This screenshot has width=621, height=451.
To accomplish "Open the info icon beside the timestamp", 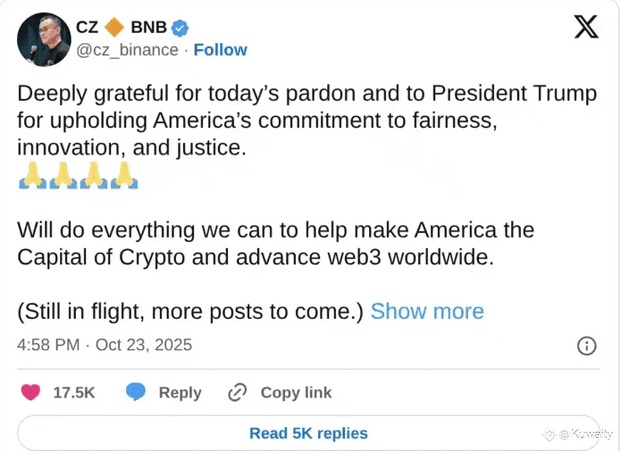I will (x=587, y=345).
